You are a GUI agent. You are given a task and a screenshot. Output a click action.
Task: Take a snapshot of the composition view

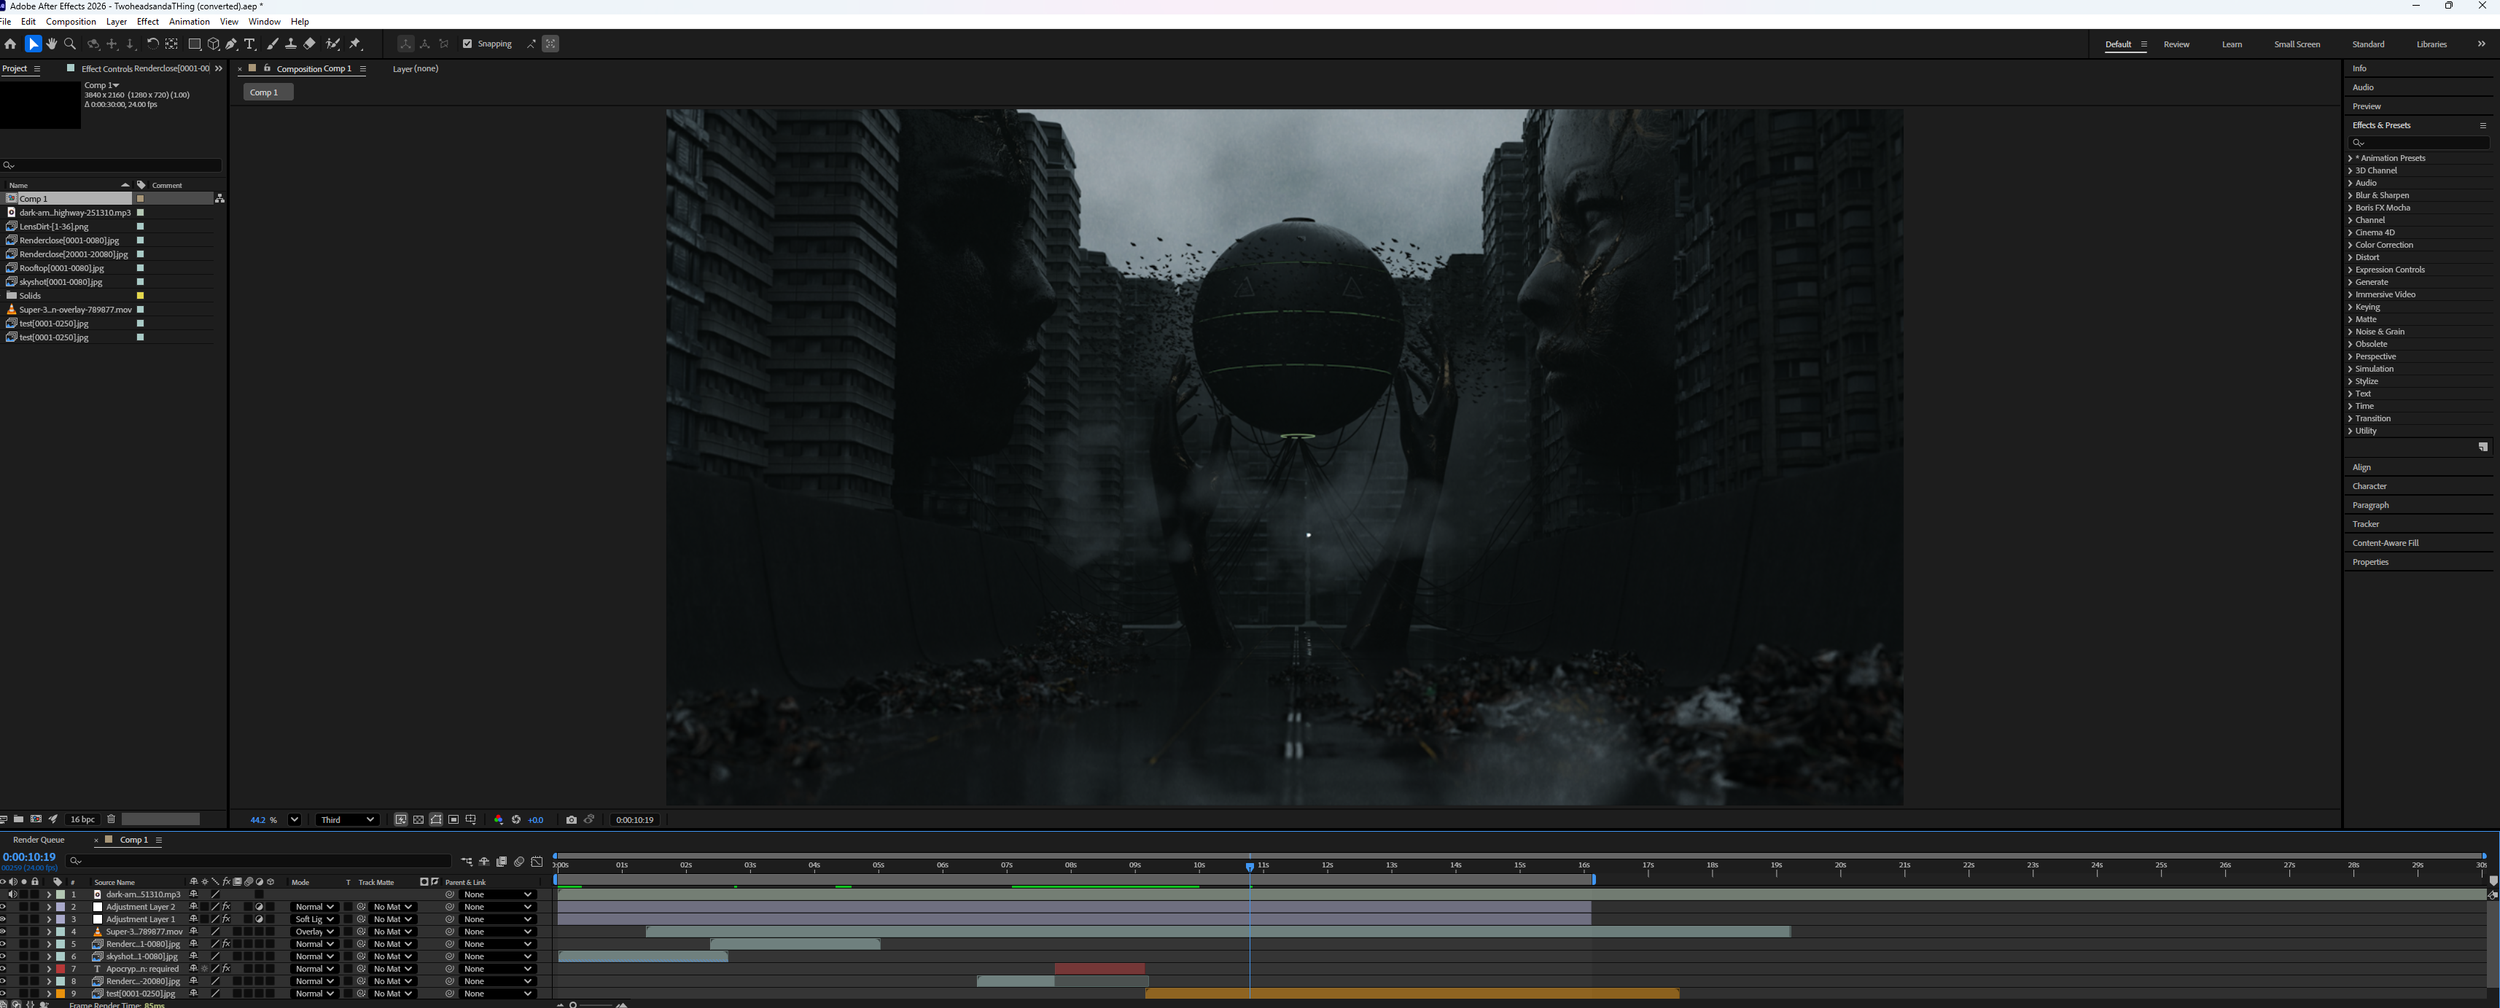572,820
